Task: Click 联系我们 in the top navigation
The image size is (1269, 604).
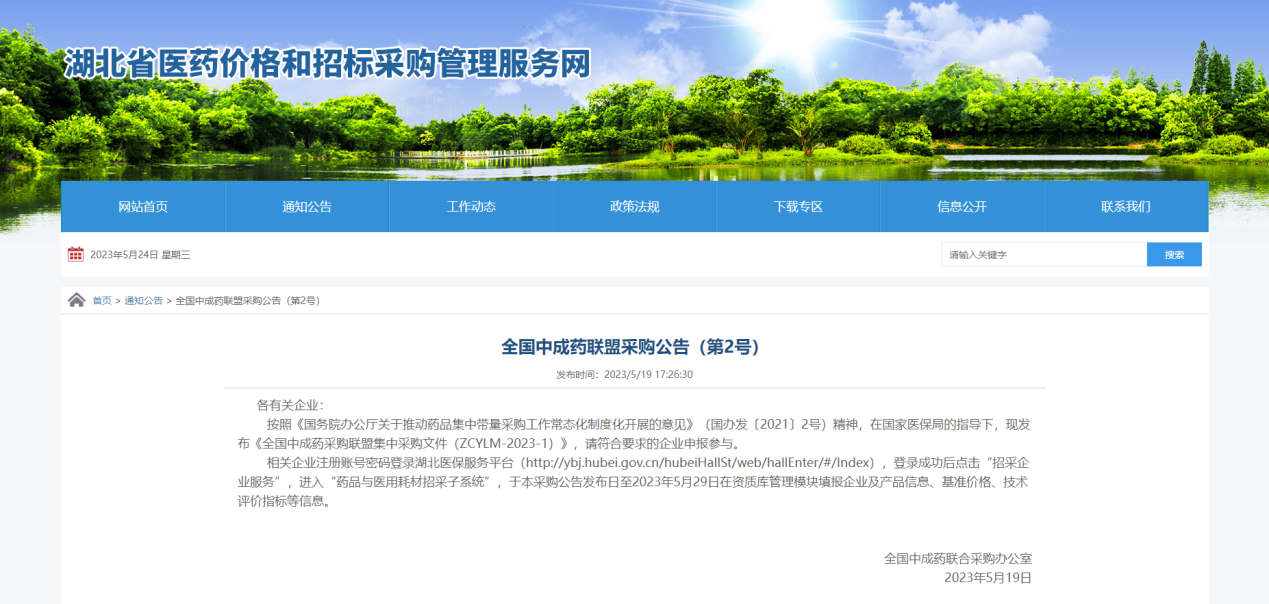Action: tap(1126, 207)
